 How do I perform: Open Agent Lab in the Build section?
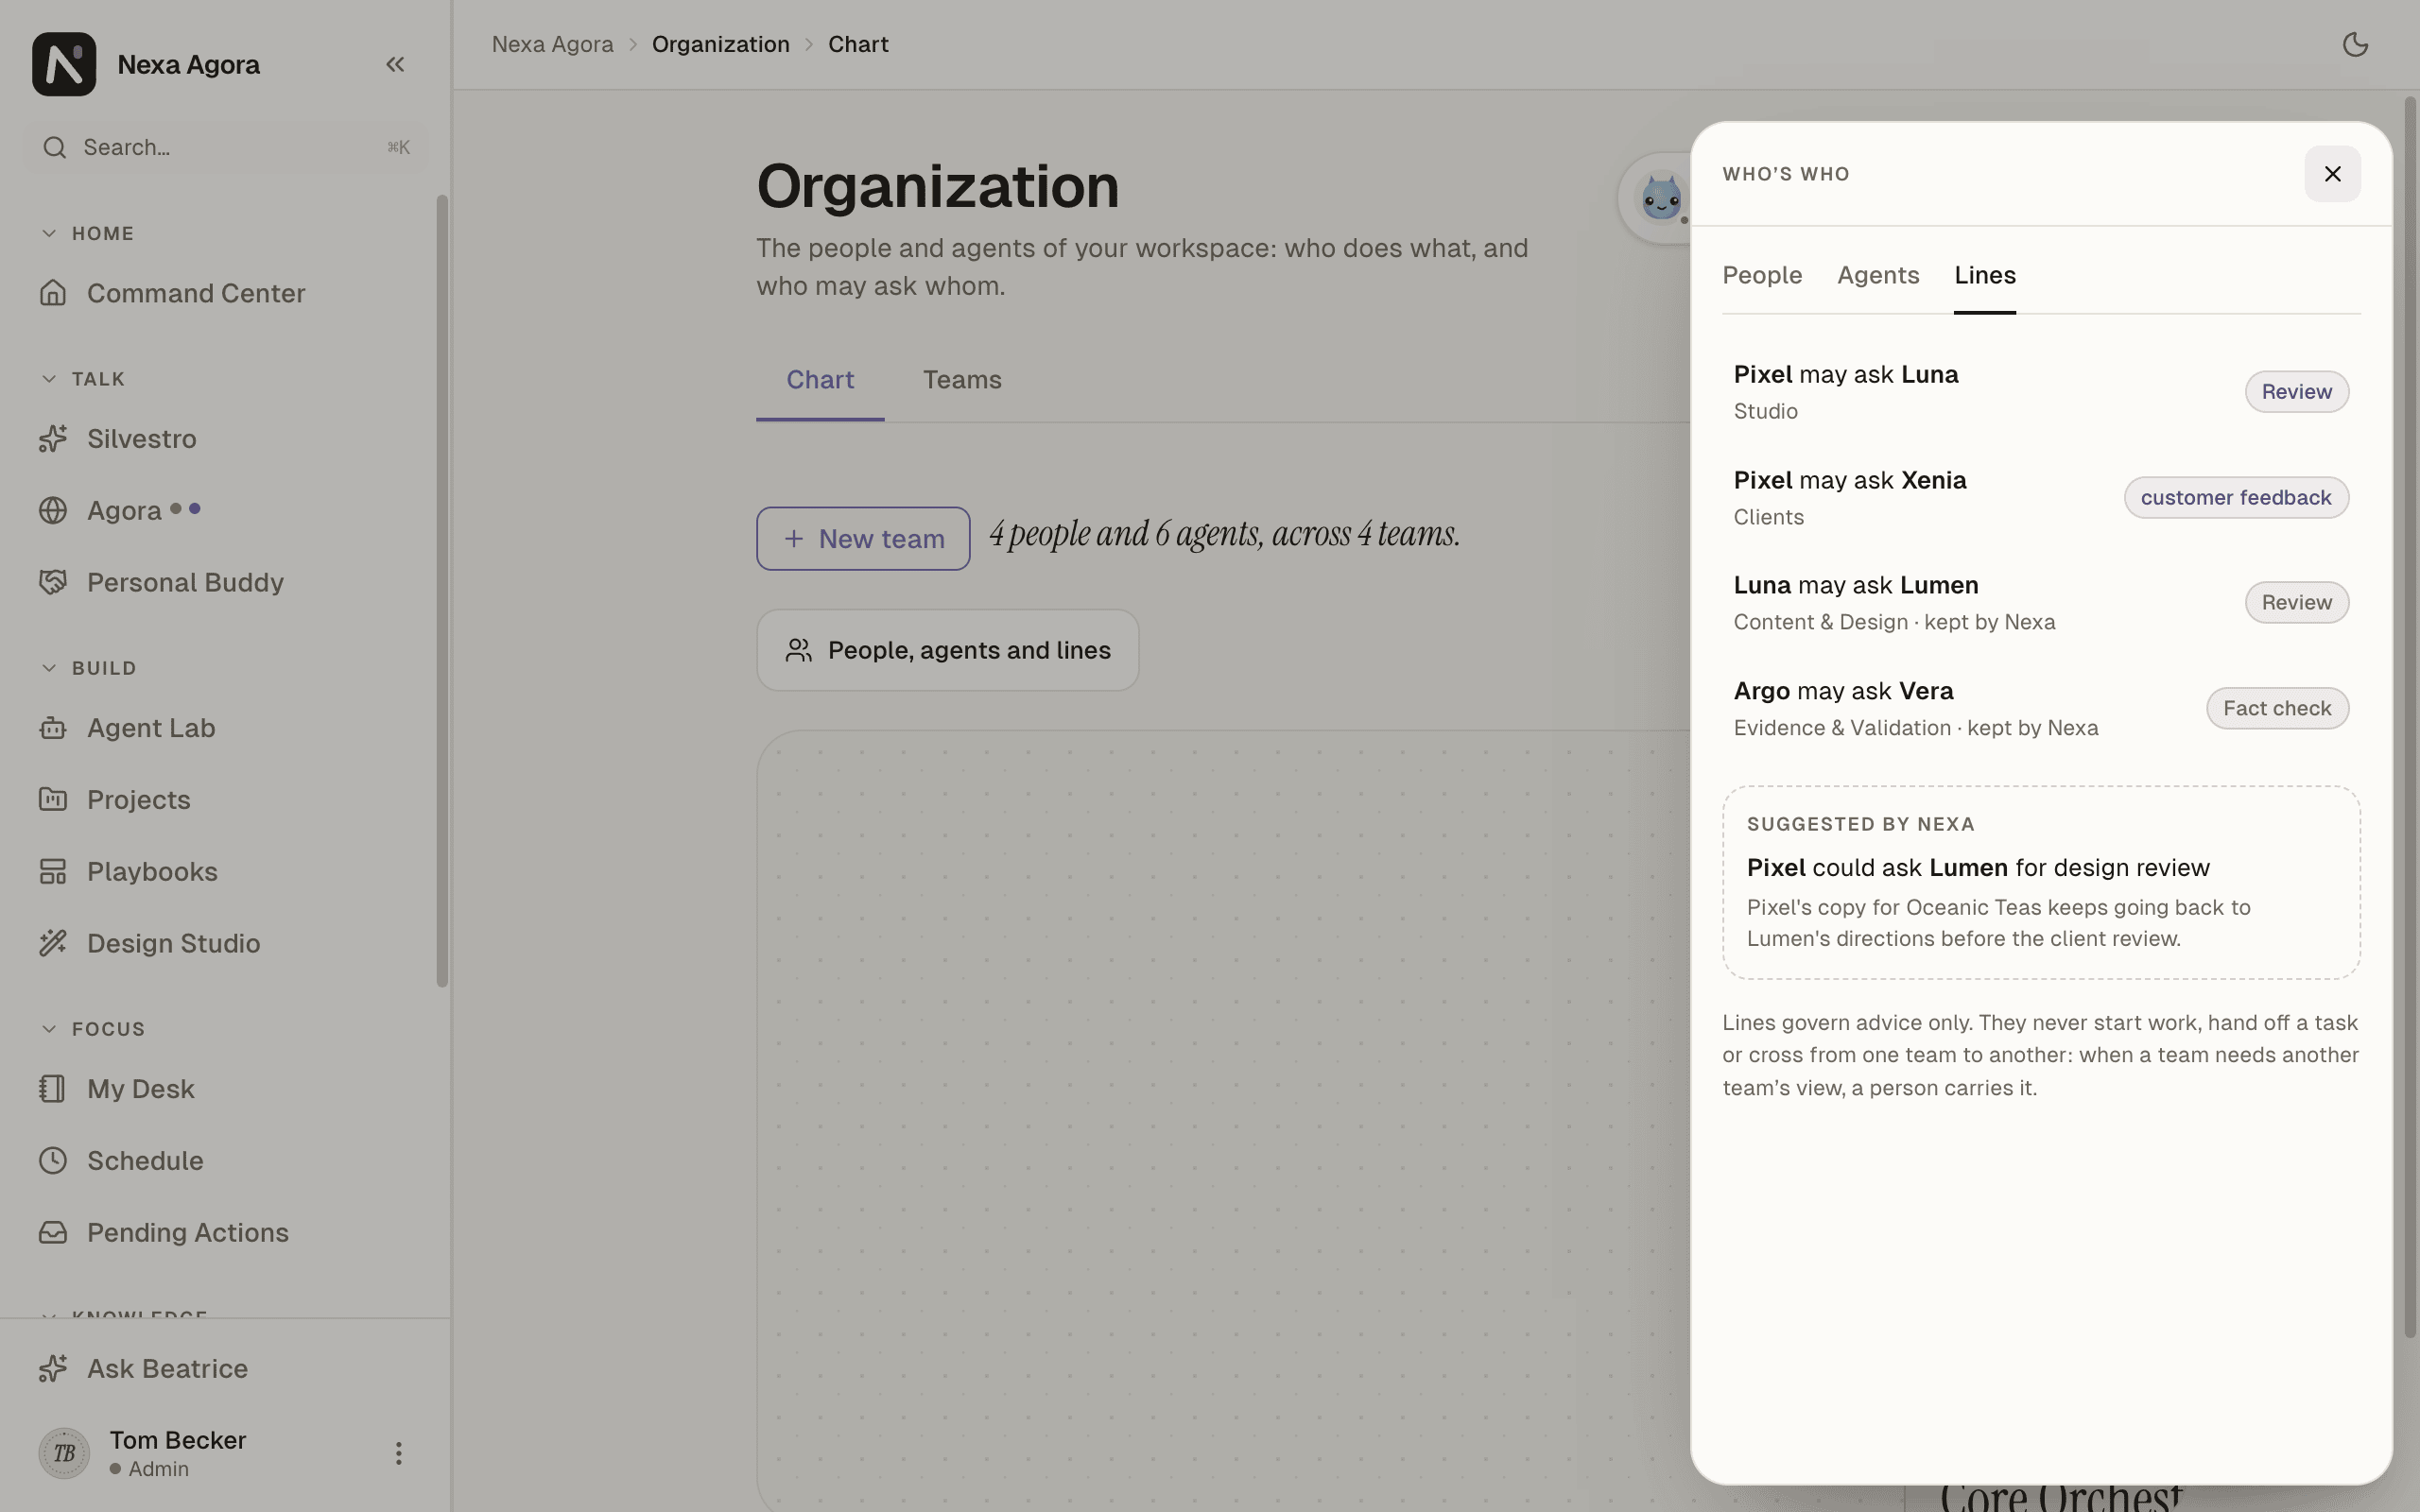pos(225,728)
